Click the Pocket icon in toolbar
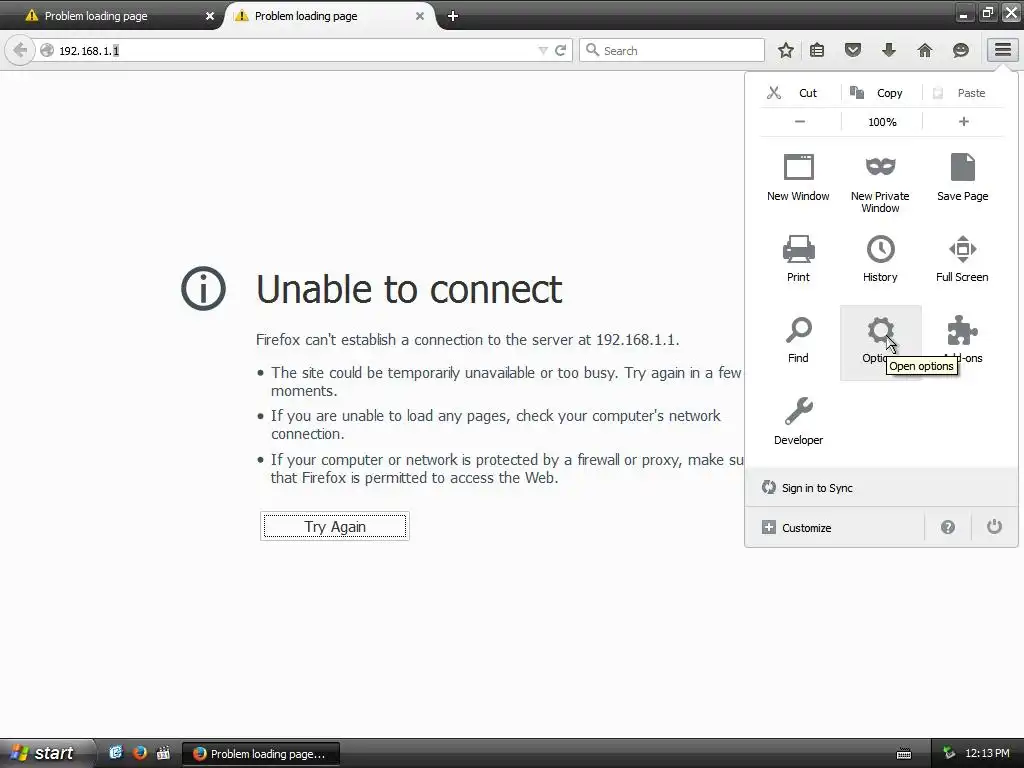Image resolution: width=1024 pixels, height=768 pixels. coord(853,50)
